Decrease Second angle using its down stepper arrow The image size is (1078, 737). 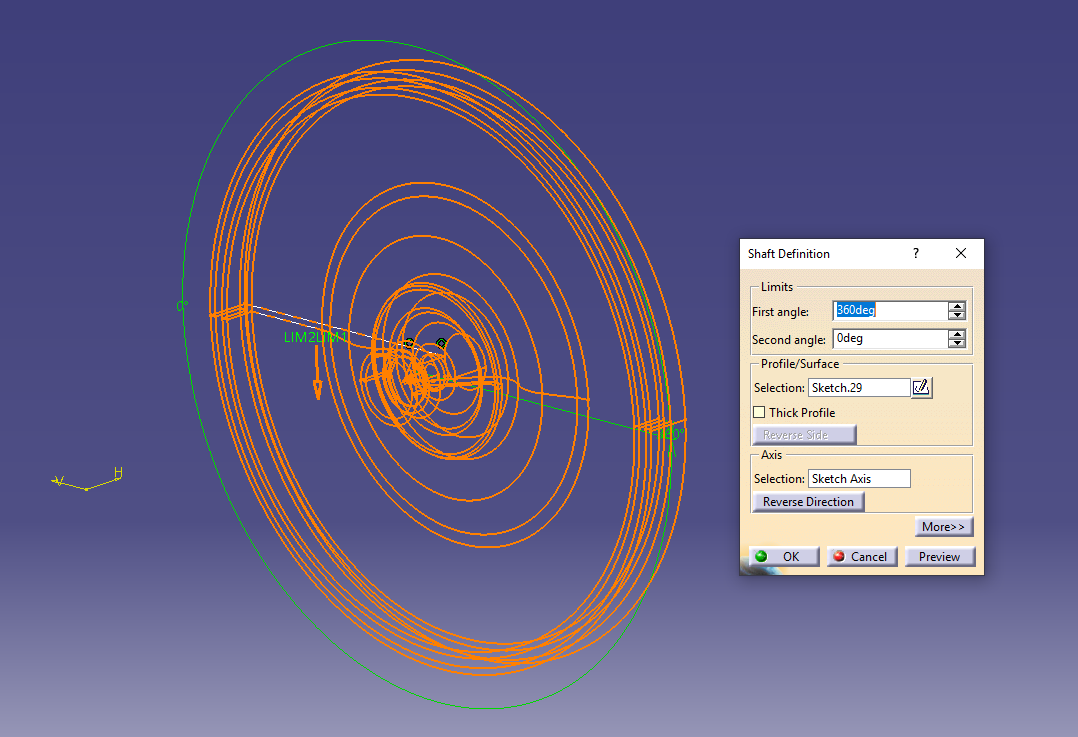(956, 343)
